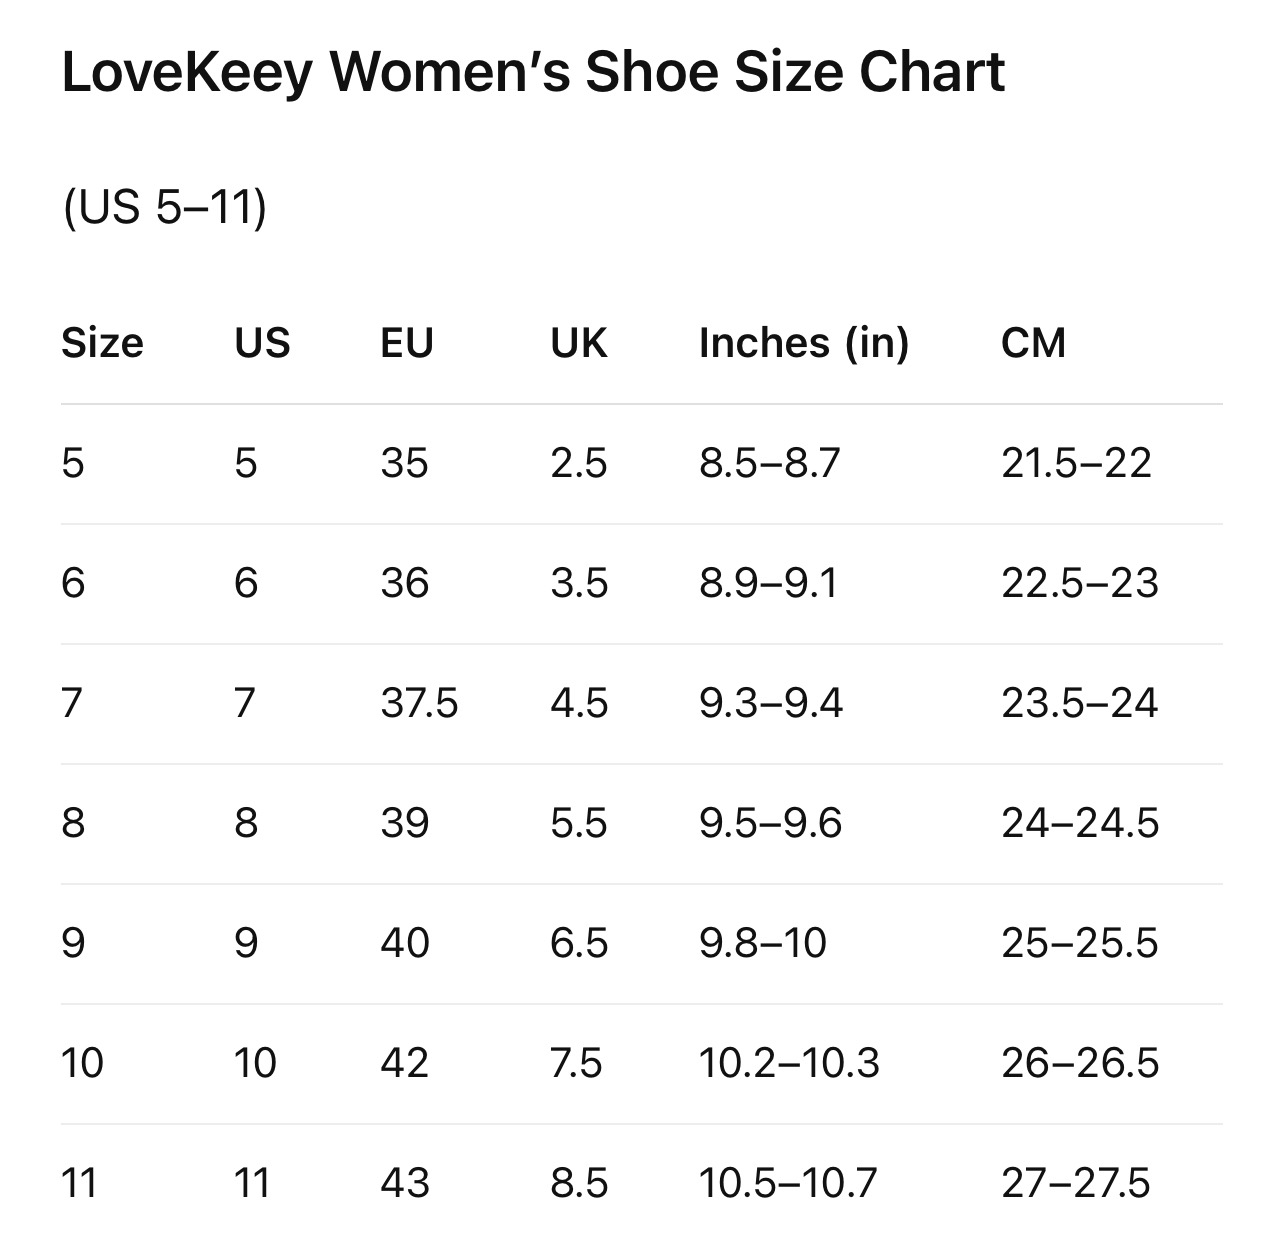Click the Inches (in) column header
This screenshot has width=1284, height=1243.
pos(803,343)
